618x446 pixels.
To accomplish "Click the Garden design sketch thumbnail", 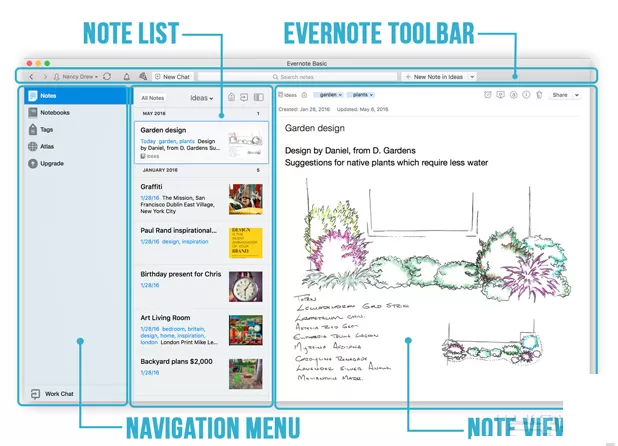I will point(246,143).
